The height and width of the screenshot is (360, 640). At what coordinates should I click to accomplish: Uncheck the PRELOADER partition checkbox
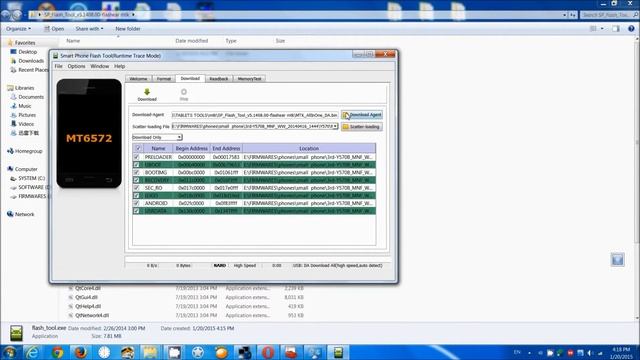(x=136, y=157)
